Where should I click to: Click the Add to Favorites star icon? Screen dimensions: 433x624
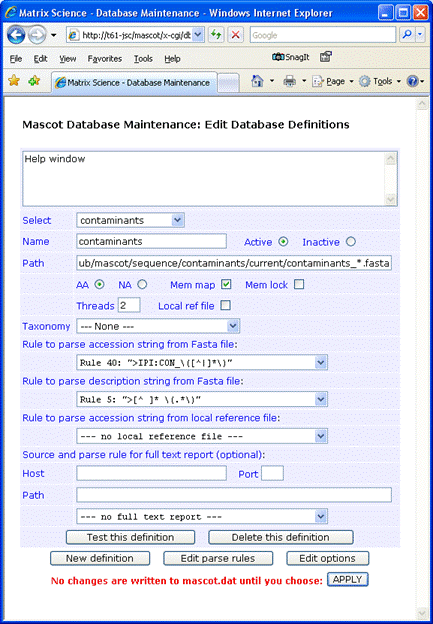[34, 81]
